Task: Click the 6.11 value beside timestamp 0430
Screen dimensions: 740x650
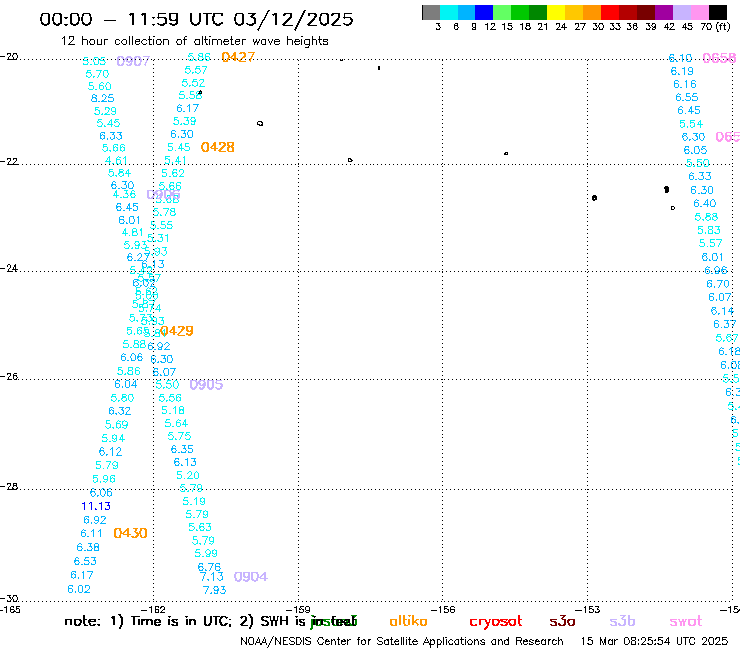Action: 91,533
